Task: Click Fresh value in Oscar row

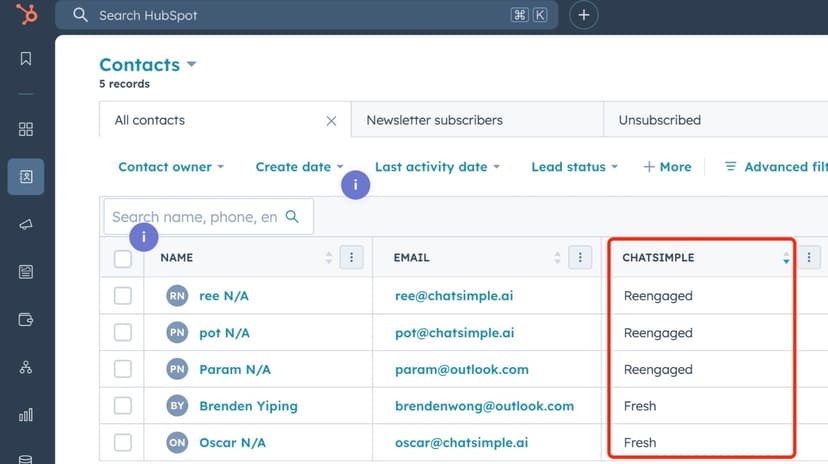Action: pos(640,442)
